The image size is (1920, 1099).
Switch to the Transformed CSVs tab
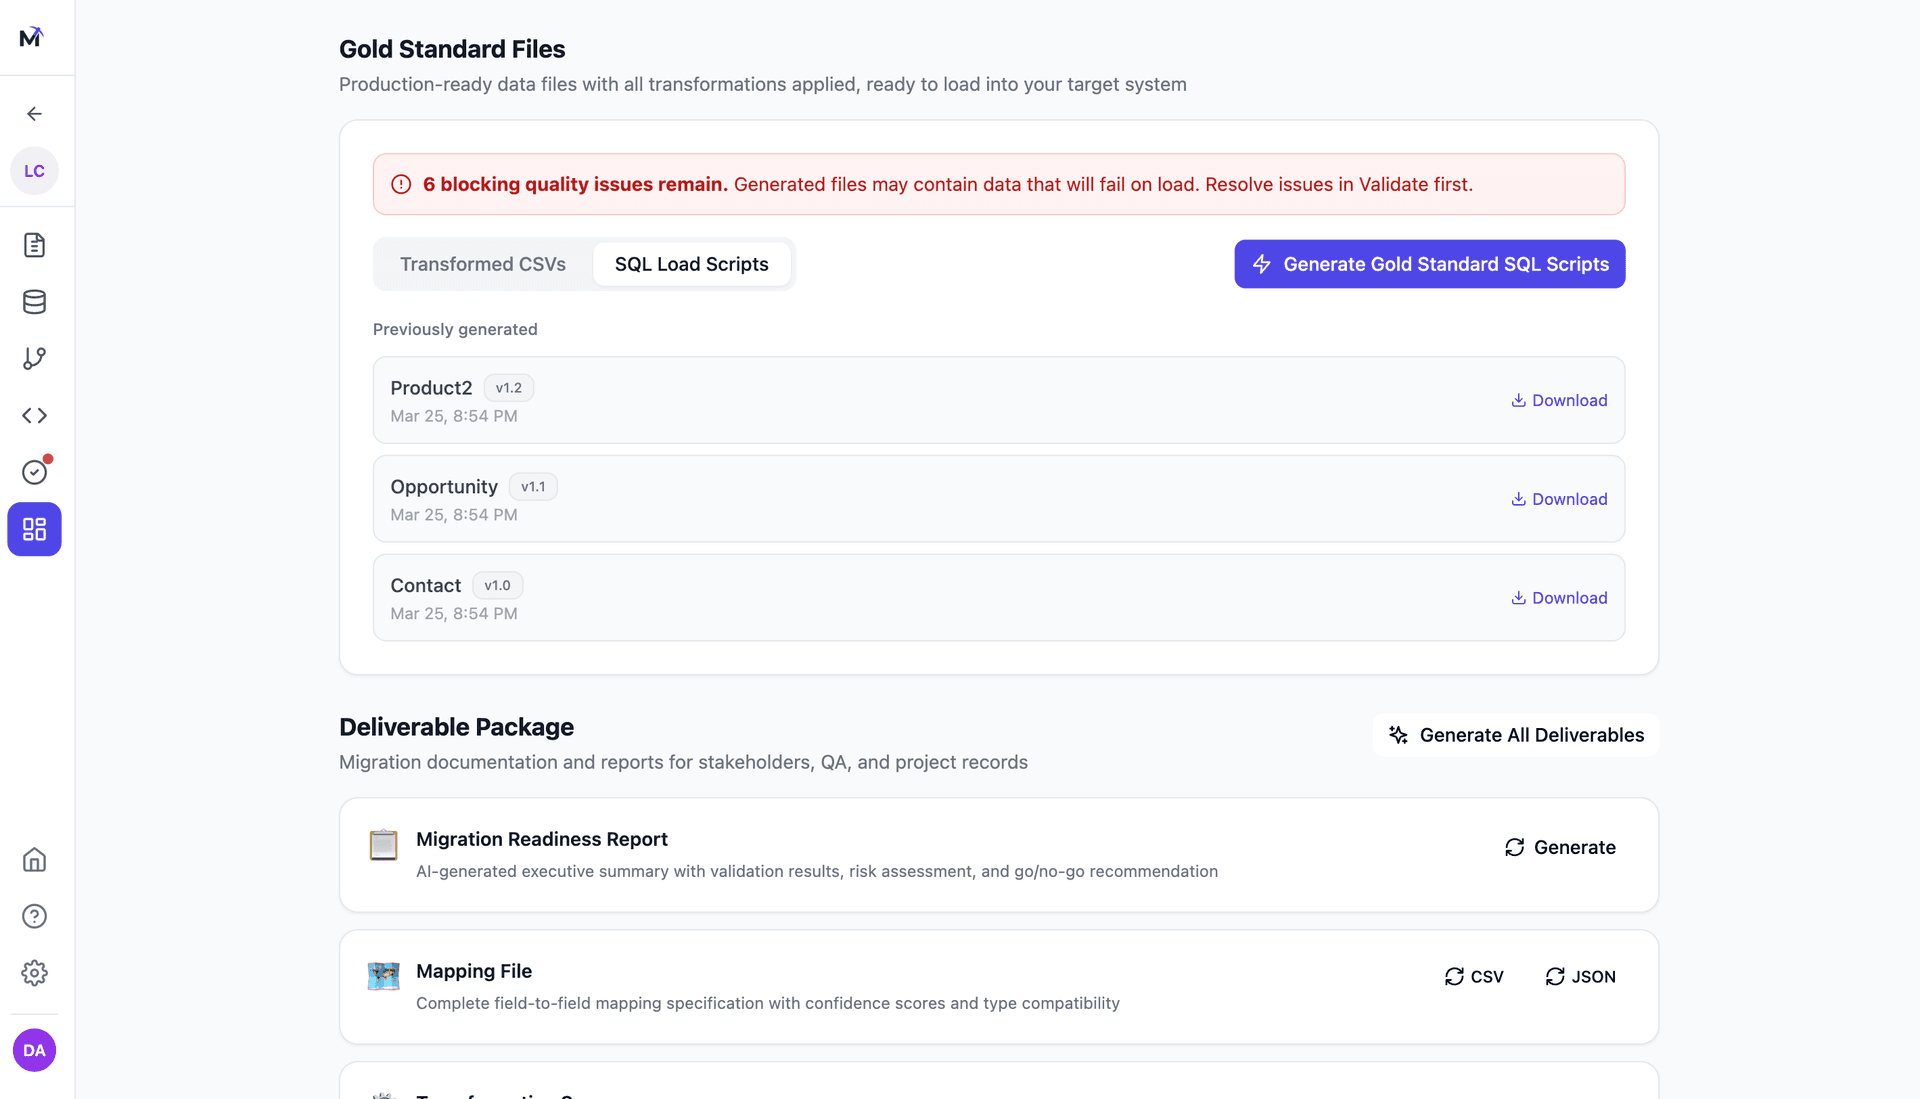tap(483, 264)
